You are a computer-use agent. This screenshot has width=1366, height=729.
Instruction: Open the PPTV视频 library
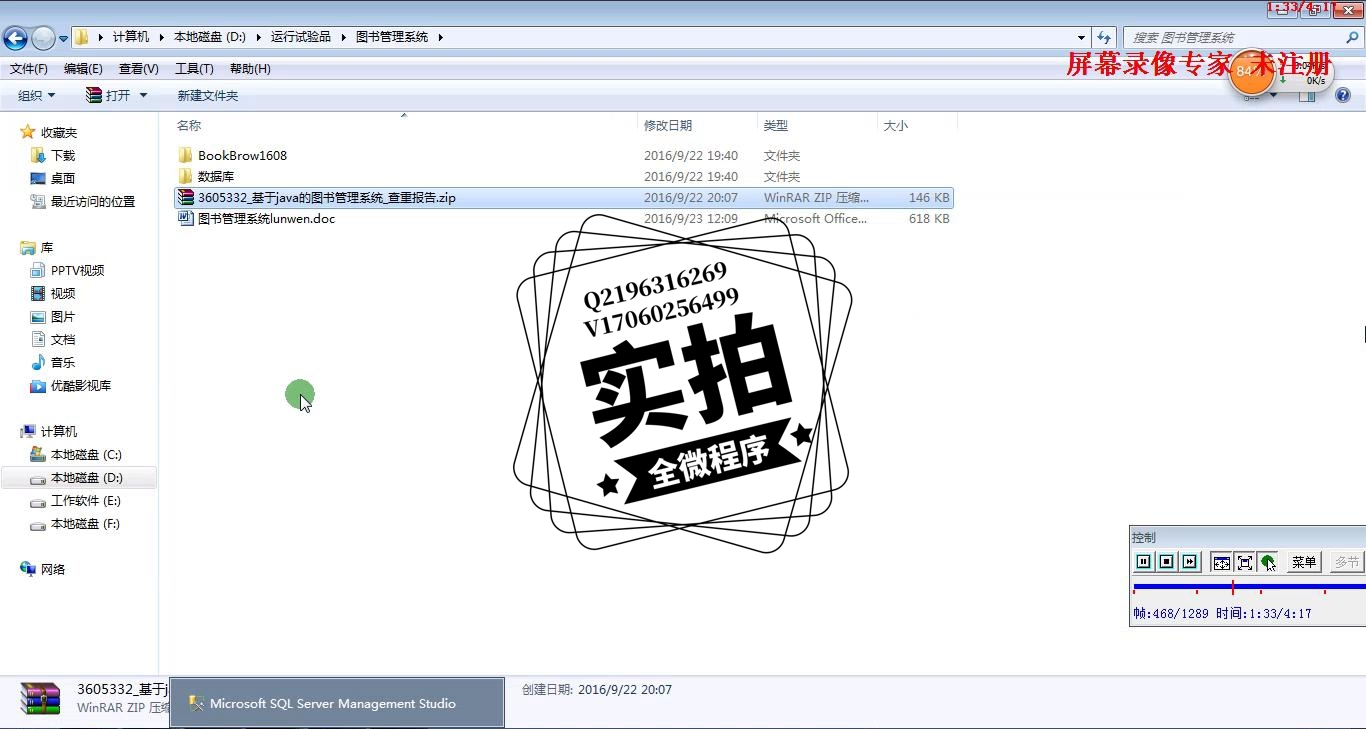click(x=78, y=270)
